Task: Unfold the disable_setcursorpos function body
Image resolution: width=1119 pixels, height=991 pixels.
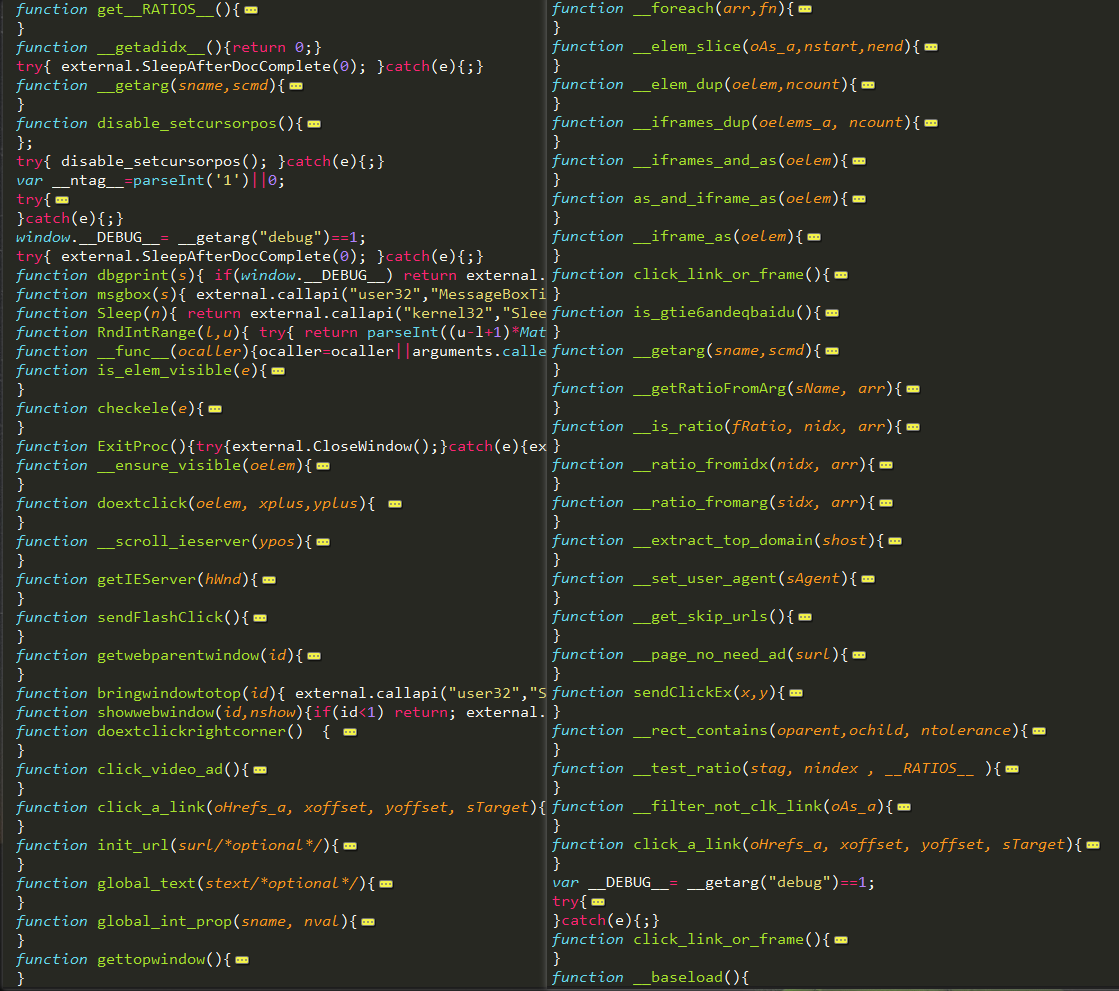Action: pos(314,124)
